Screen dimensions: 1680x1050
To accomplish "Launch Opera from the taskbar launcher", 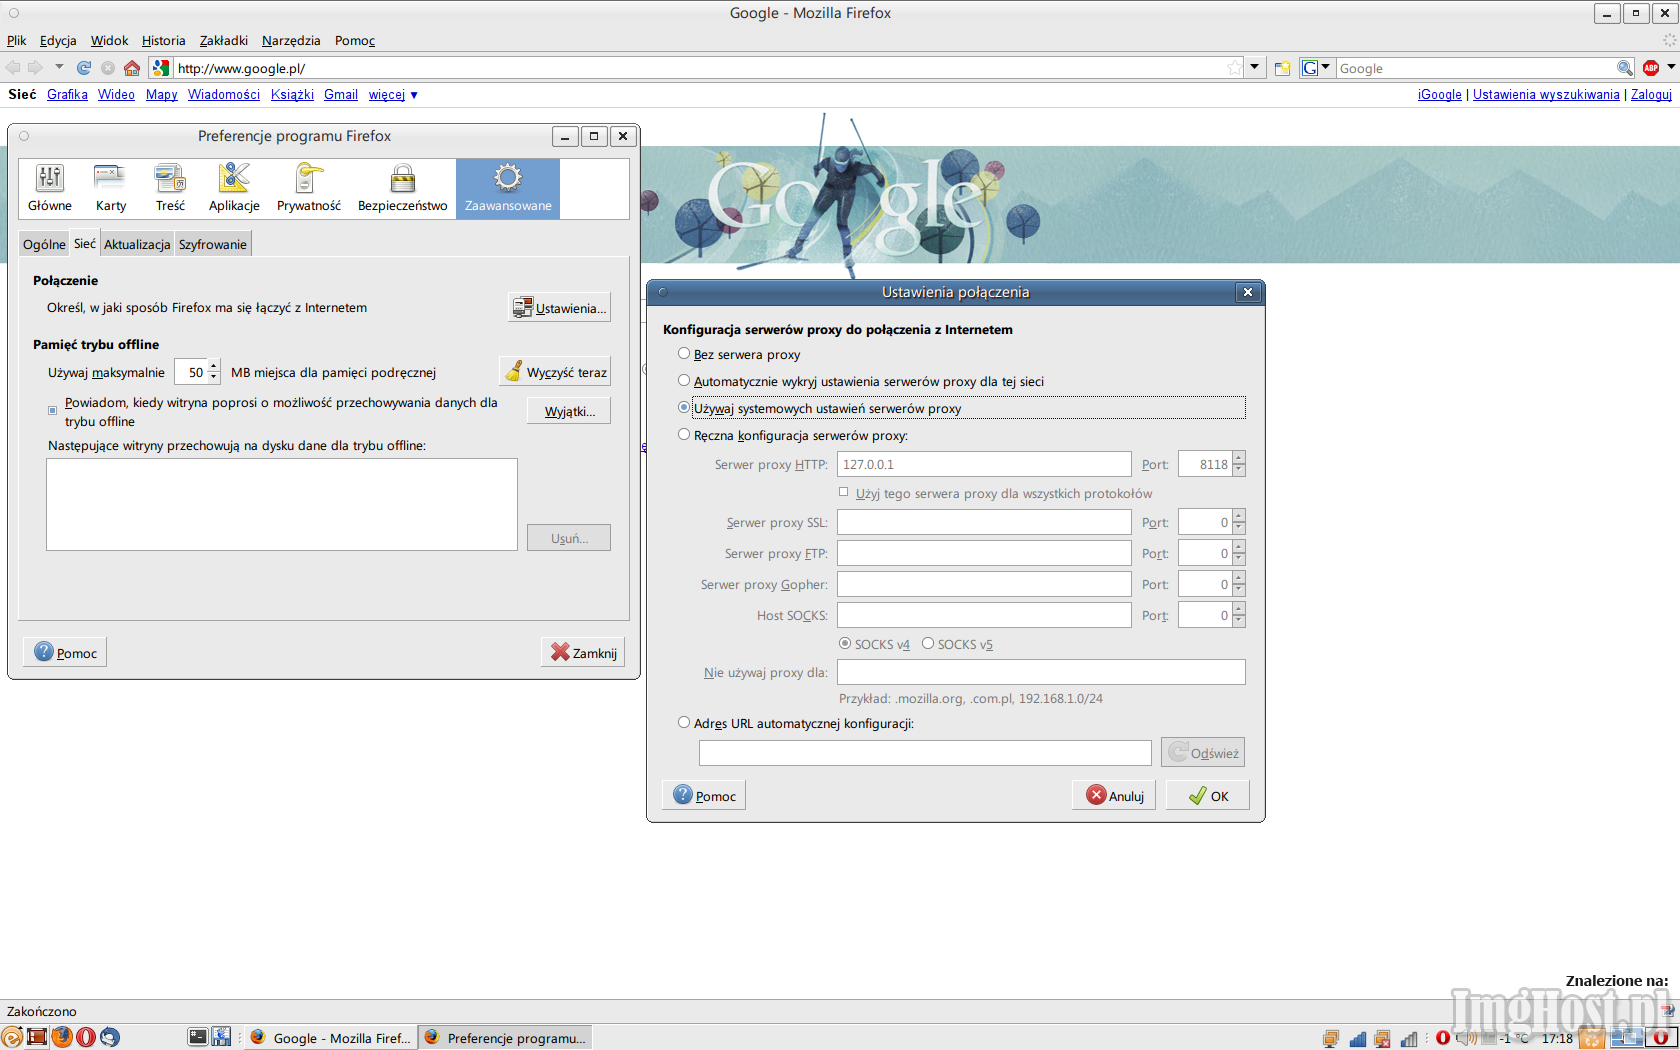I will tap(86, 1037).
